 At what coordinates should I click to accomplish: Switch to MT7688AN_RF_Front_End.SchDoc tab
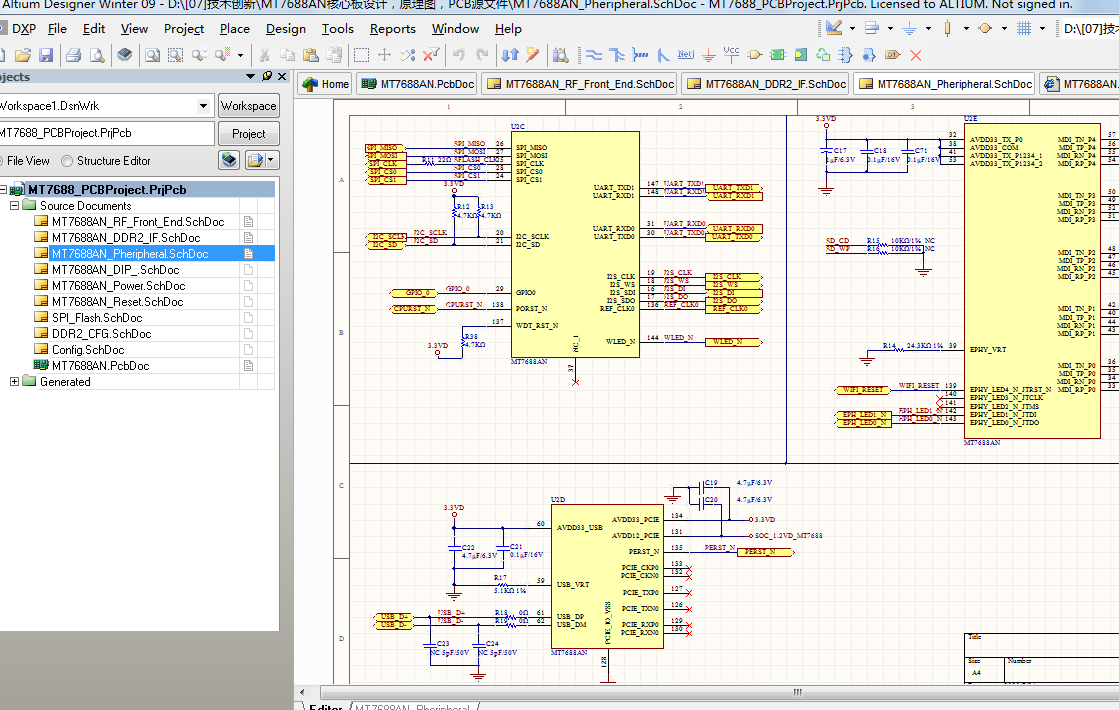coord(579,84)
